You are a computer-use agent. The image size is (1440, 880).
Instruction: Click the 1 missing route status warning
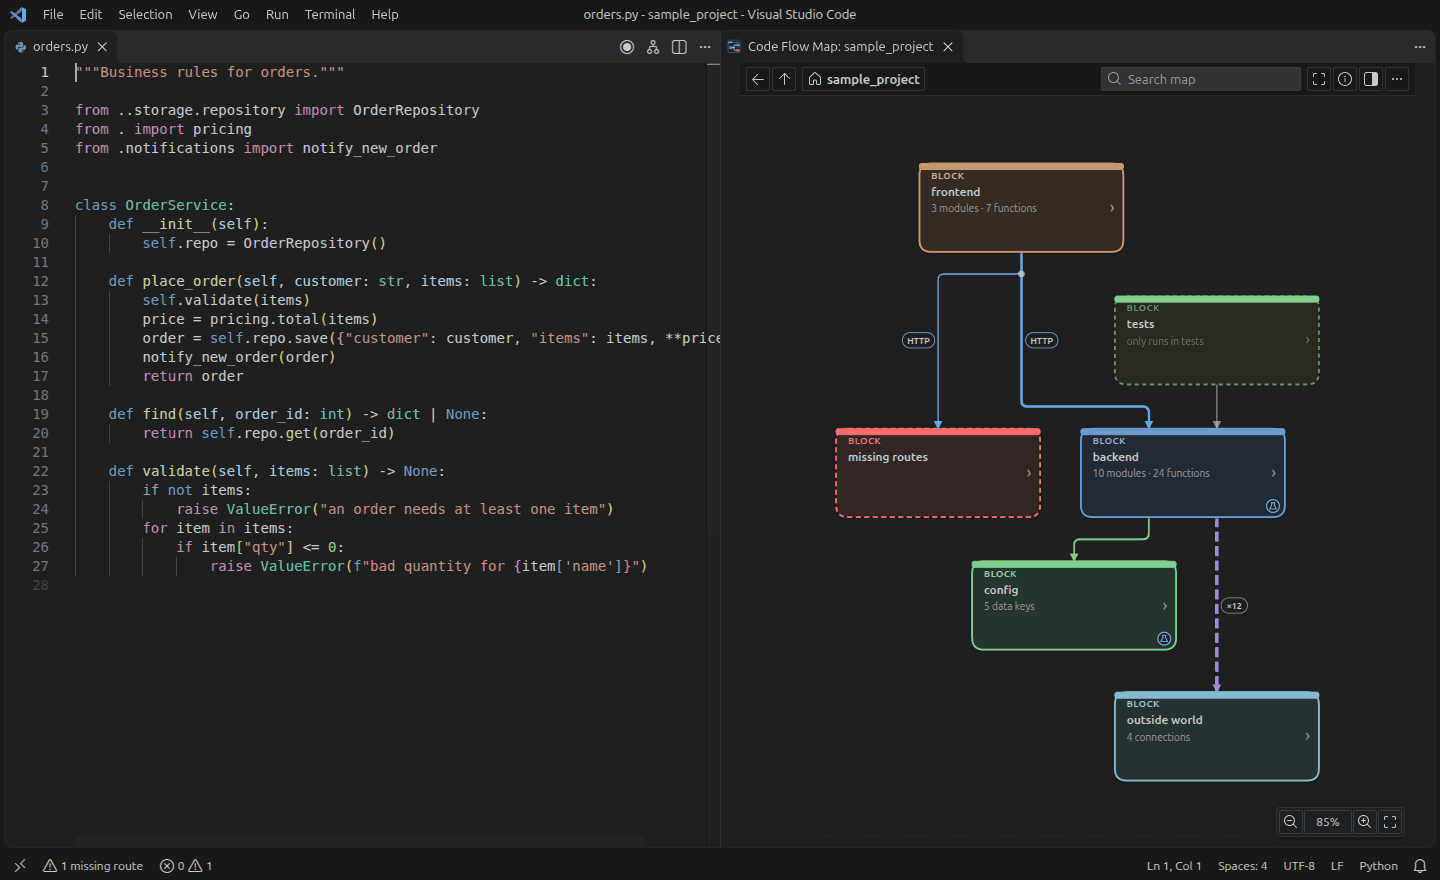[x=93, y=866]
